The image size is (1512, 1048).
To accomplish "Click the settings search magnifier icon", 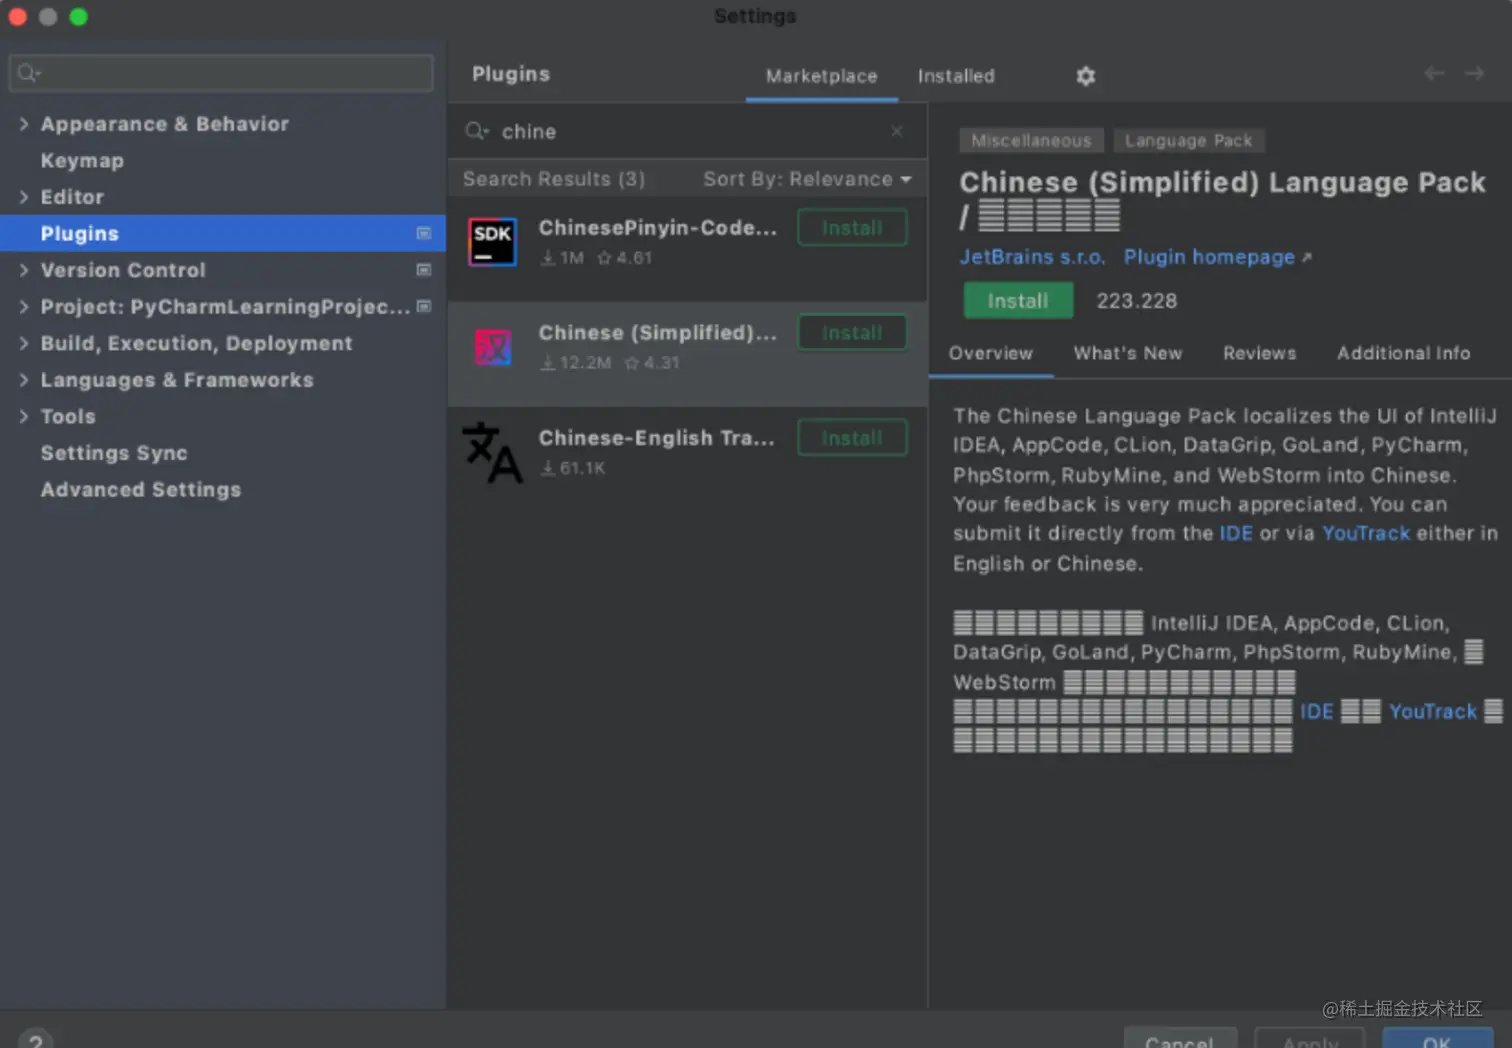I will pos(28,72).
